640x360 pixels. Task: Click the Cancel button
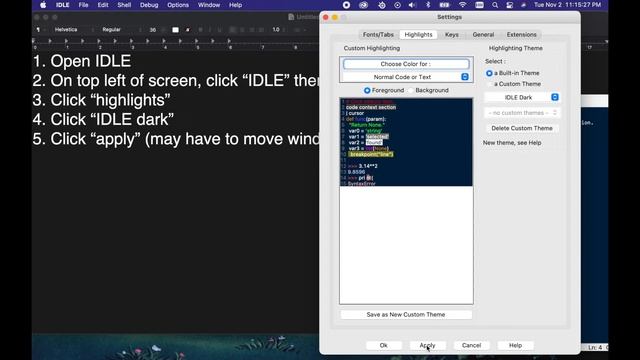coord(471,345)
